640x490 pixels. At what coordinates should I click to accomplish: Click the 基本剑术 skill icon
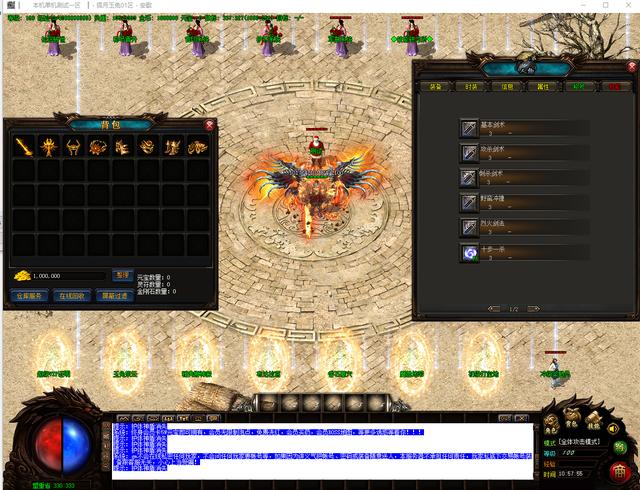coord(469,128)
